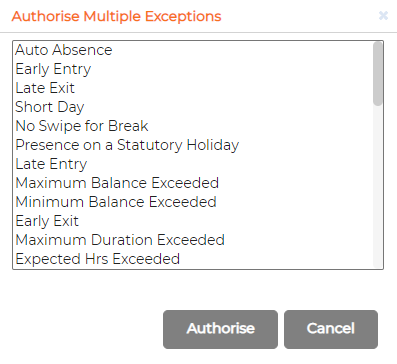Viewport: 397px width, 364px height.
Task: Choose Late Exit from the list
Action: [193, 88]
